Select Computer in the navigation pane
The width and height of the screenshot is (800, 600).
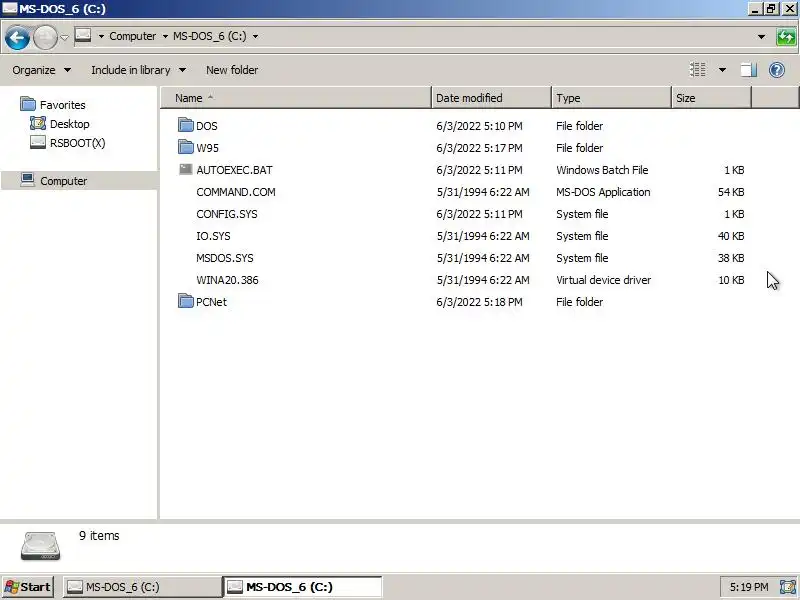tap(64, 181)
